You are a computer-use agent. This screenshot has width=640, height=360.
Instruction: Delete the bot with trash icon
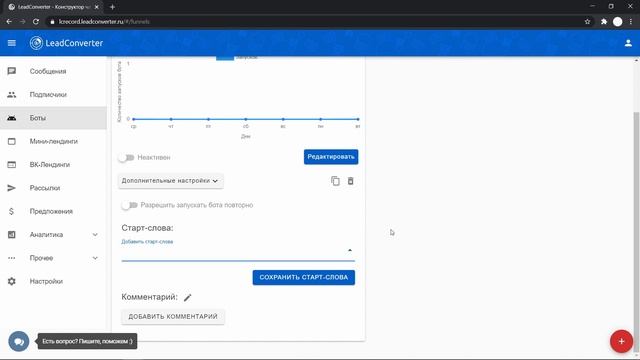pyautogui.click(x=350, y=181)
